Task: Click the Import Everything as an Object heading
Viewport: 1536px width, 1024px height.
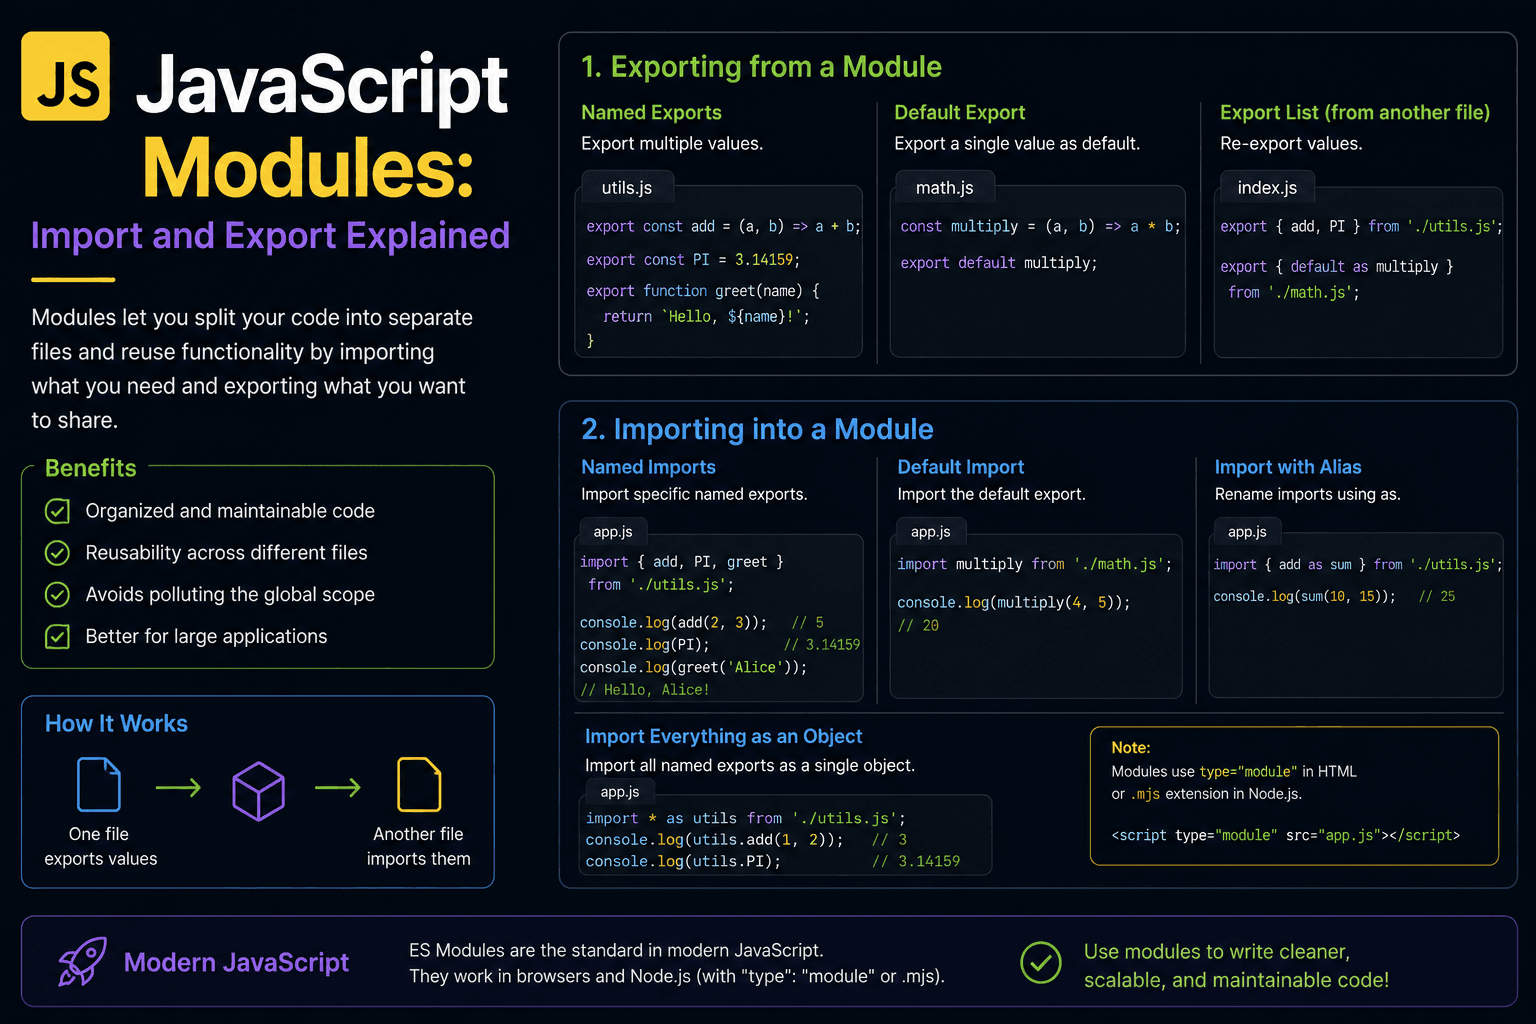Action: point(723,736)
